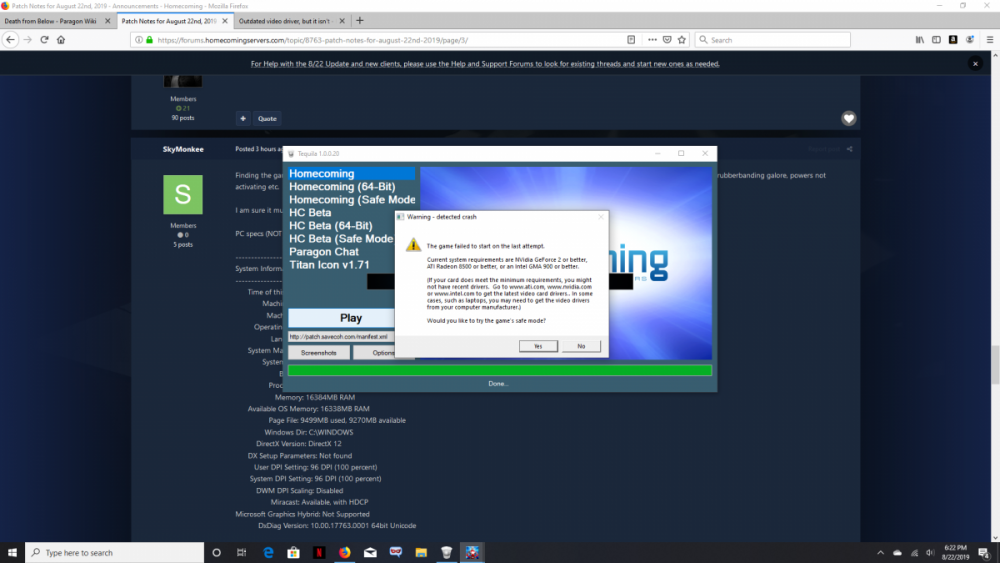Bookmark this page with the star icon
The image size is (1000, 563).
[683, 40]
